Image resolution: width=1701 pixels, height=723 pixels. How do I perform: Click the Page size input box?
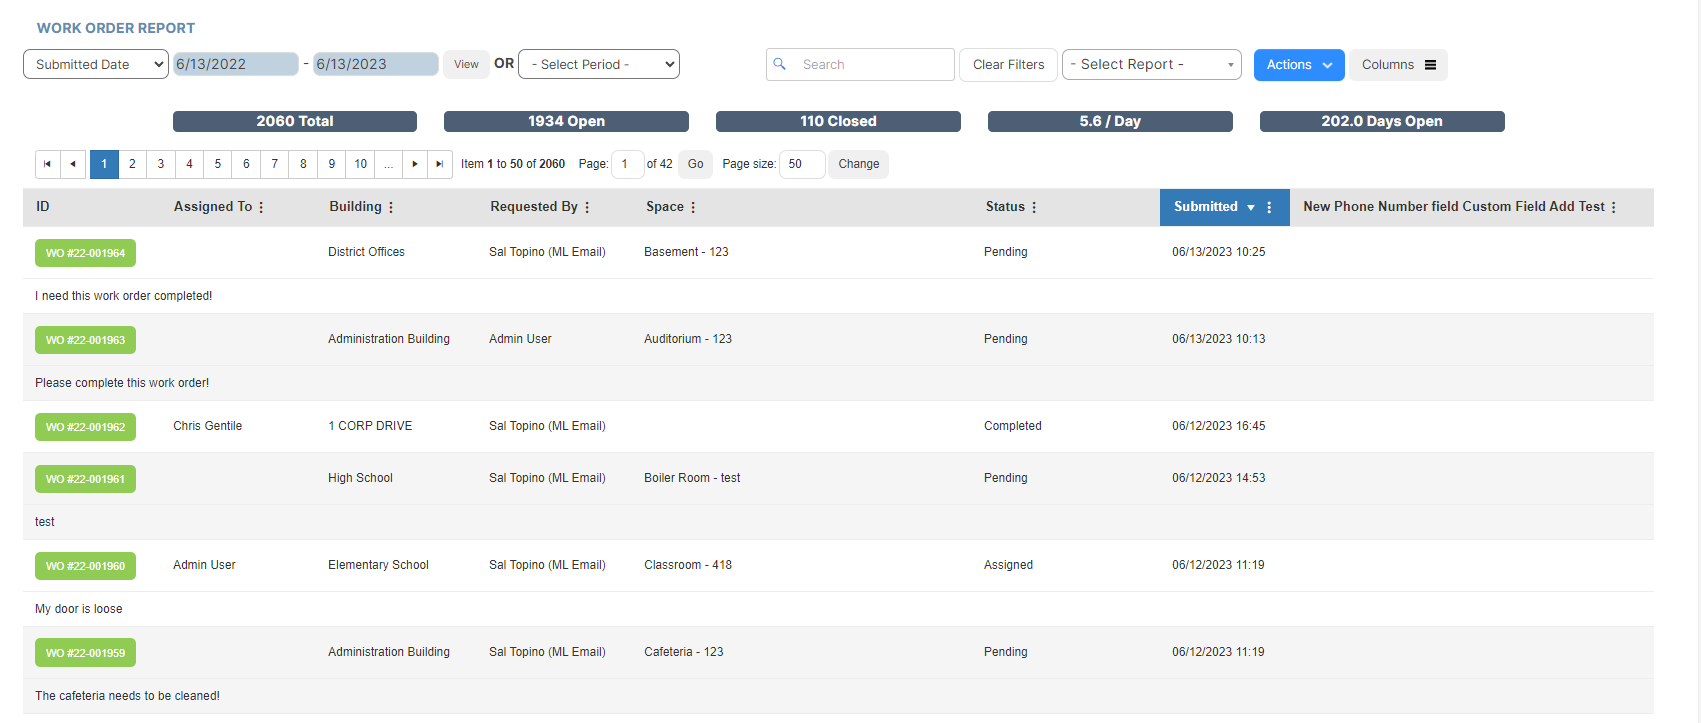tap(802, 164)
